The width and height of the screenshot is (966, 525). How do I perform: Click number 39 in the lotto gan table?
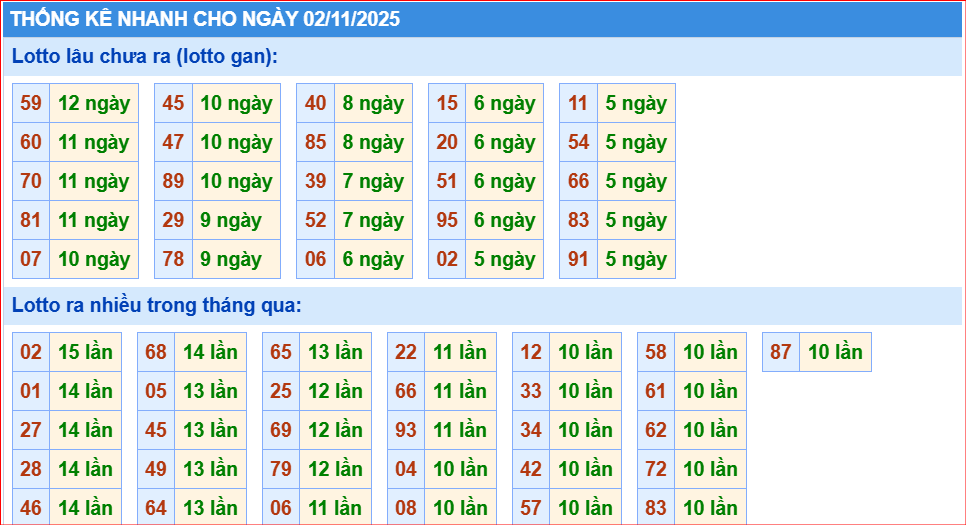coord(315,181)
